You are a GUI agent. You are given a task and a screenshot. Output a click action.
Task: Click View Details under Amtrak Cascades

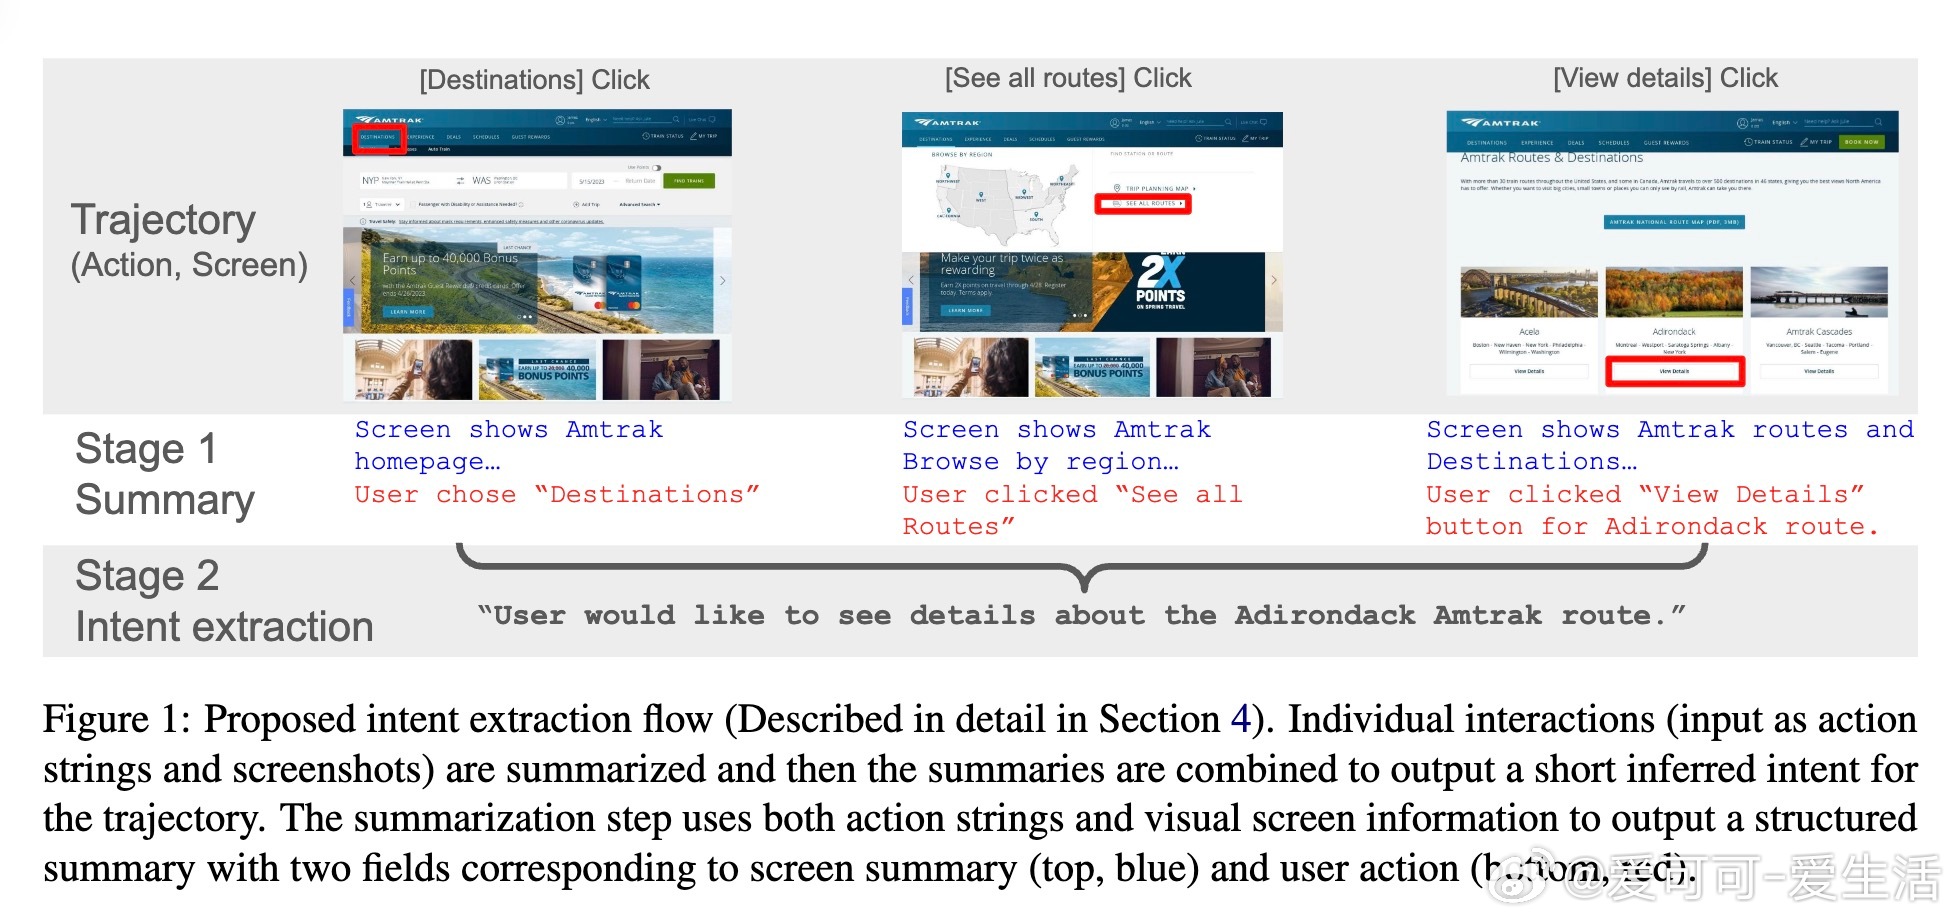[x=1819, y=371]
